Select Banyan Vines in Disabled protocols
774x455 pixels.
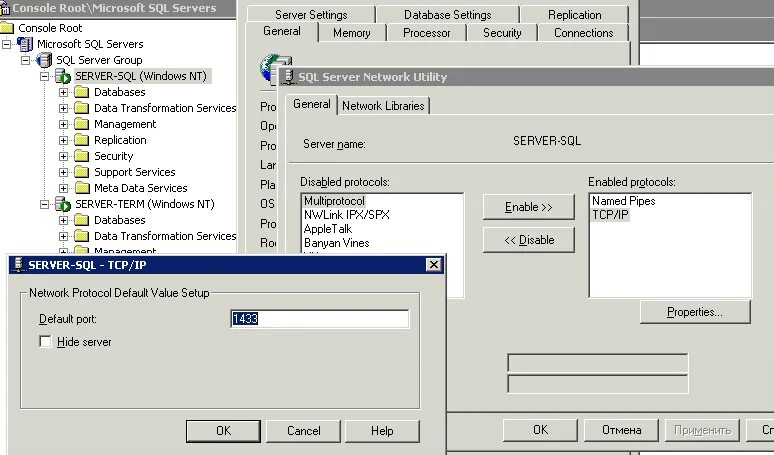point(336,243)
